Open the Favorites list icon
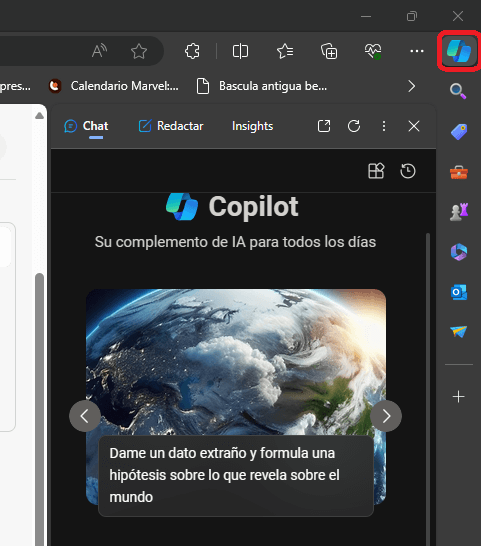Viewport: 481px width, 546px height. 285,51
